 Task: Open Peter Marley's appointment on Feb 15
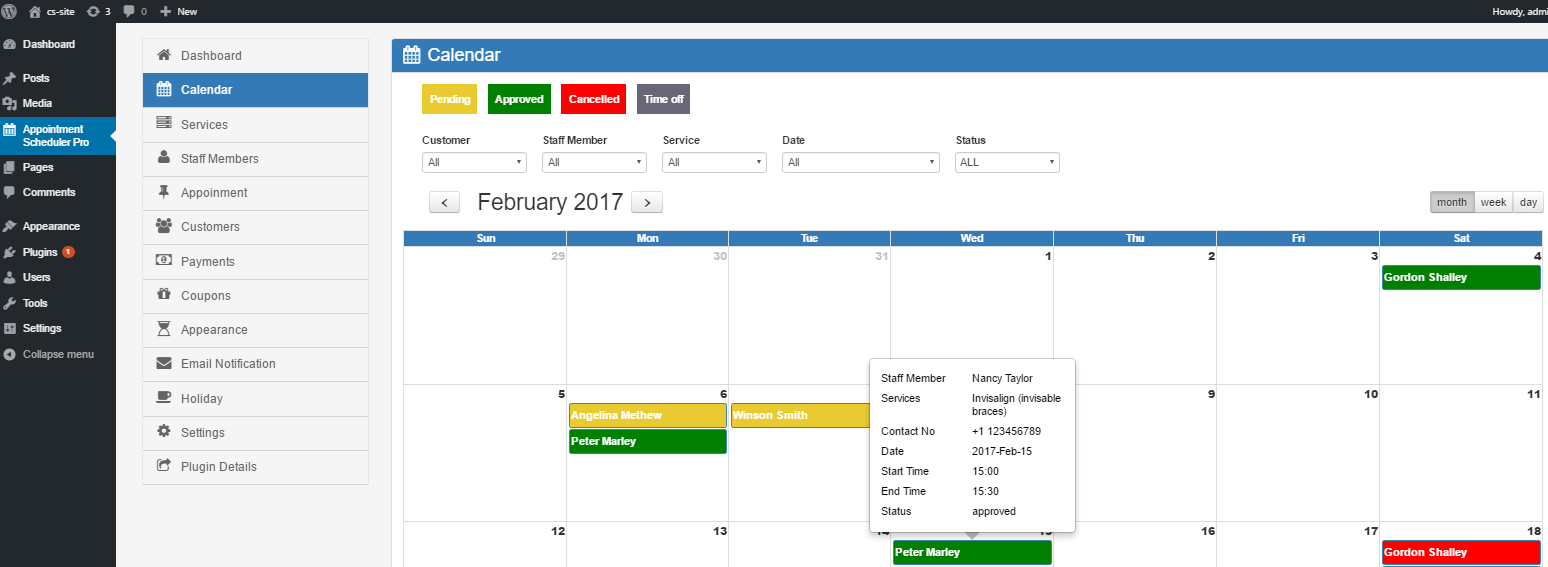coord(972,552)
